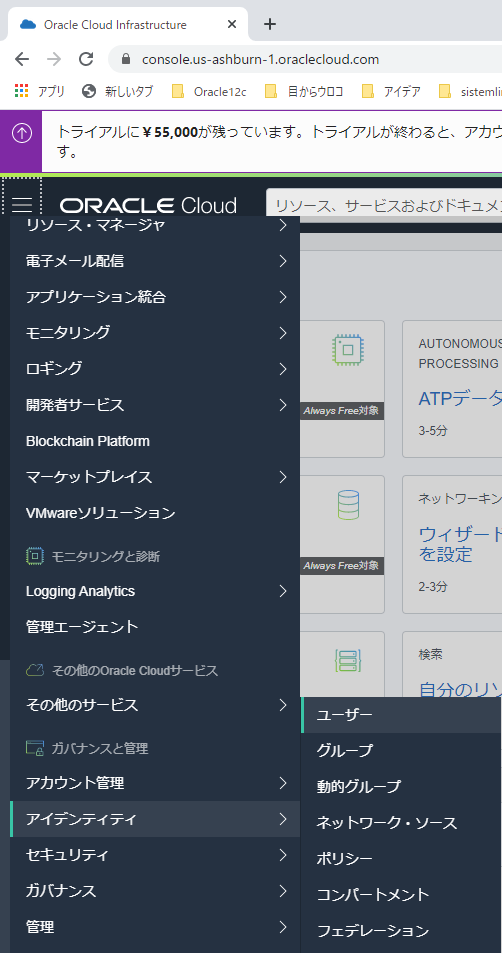Reload the page with the refresh icon

point(86,59)
